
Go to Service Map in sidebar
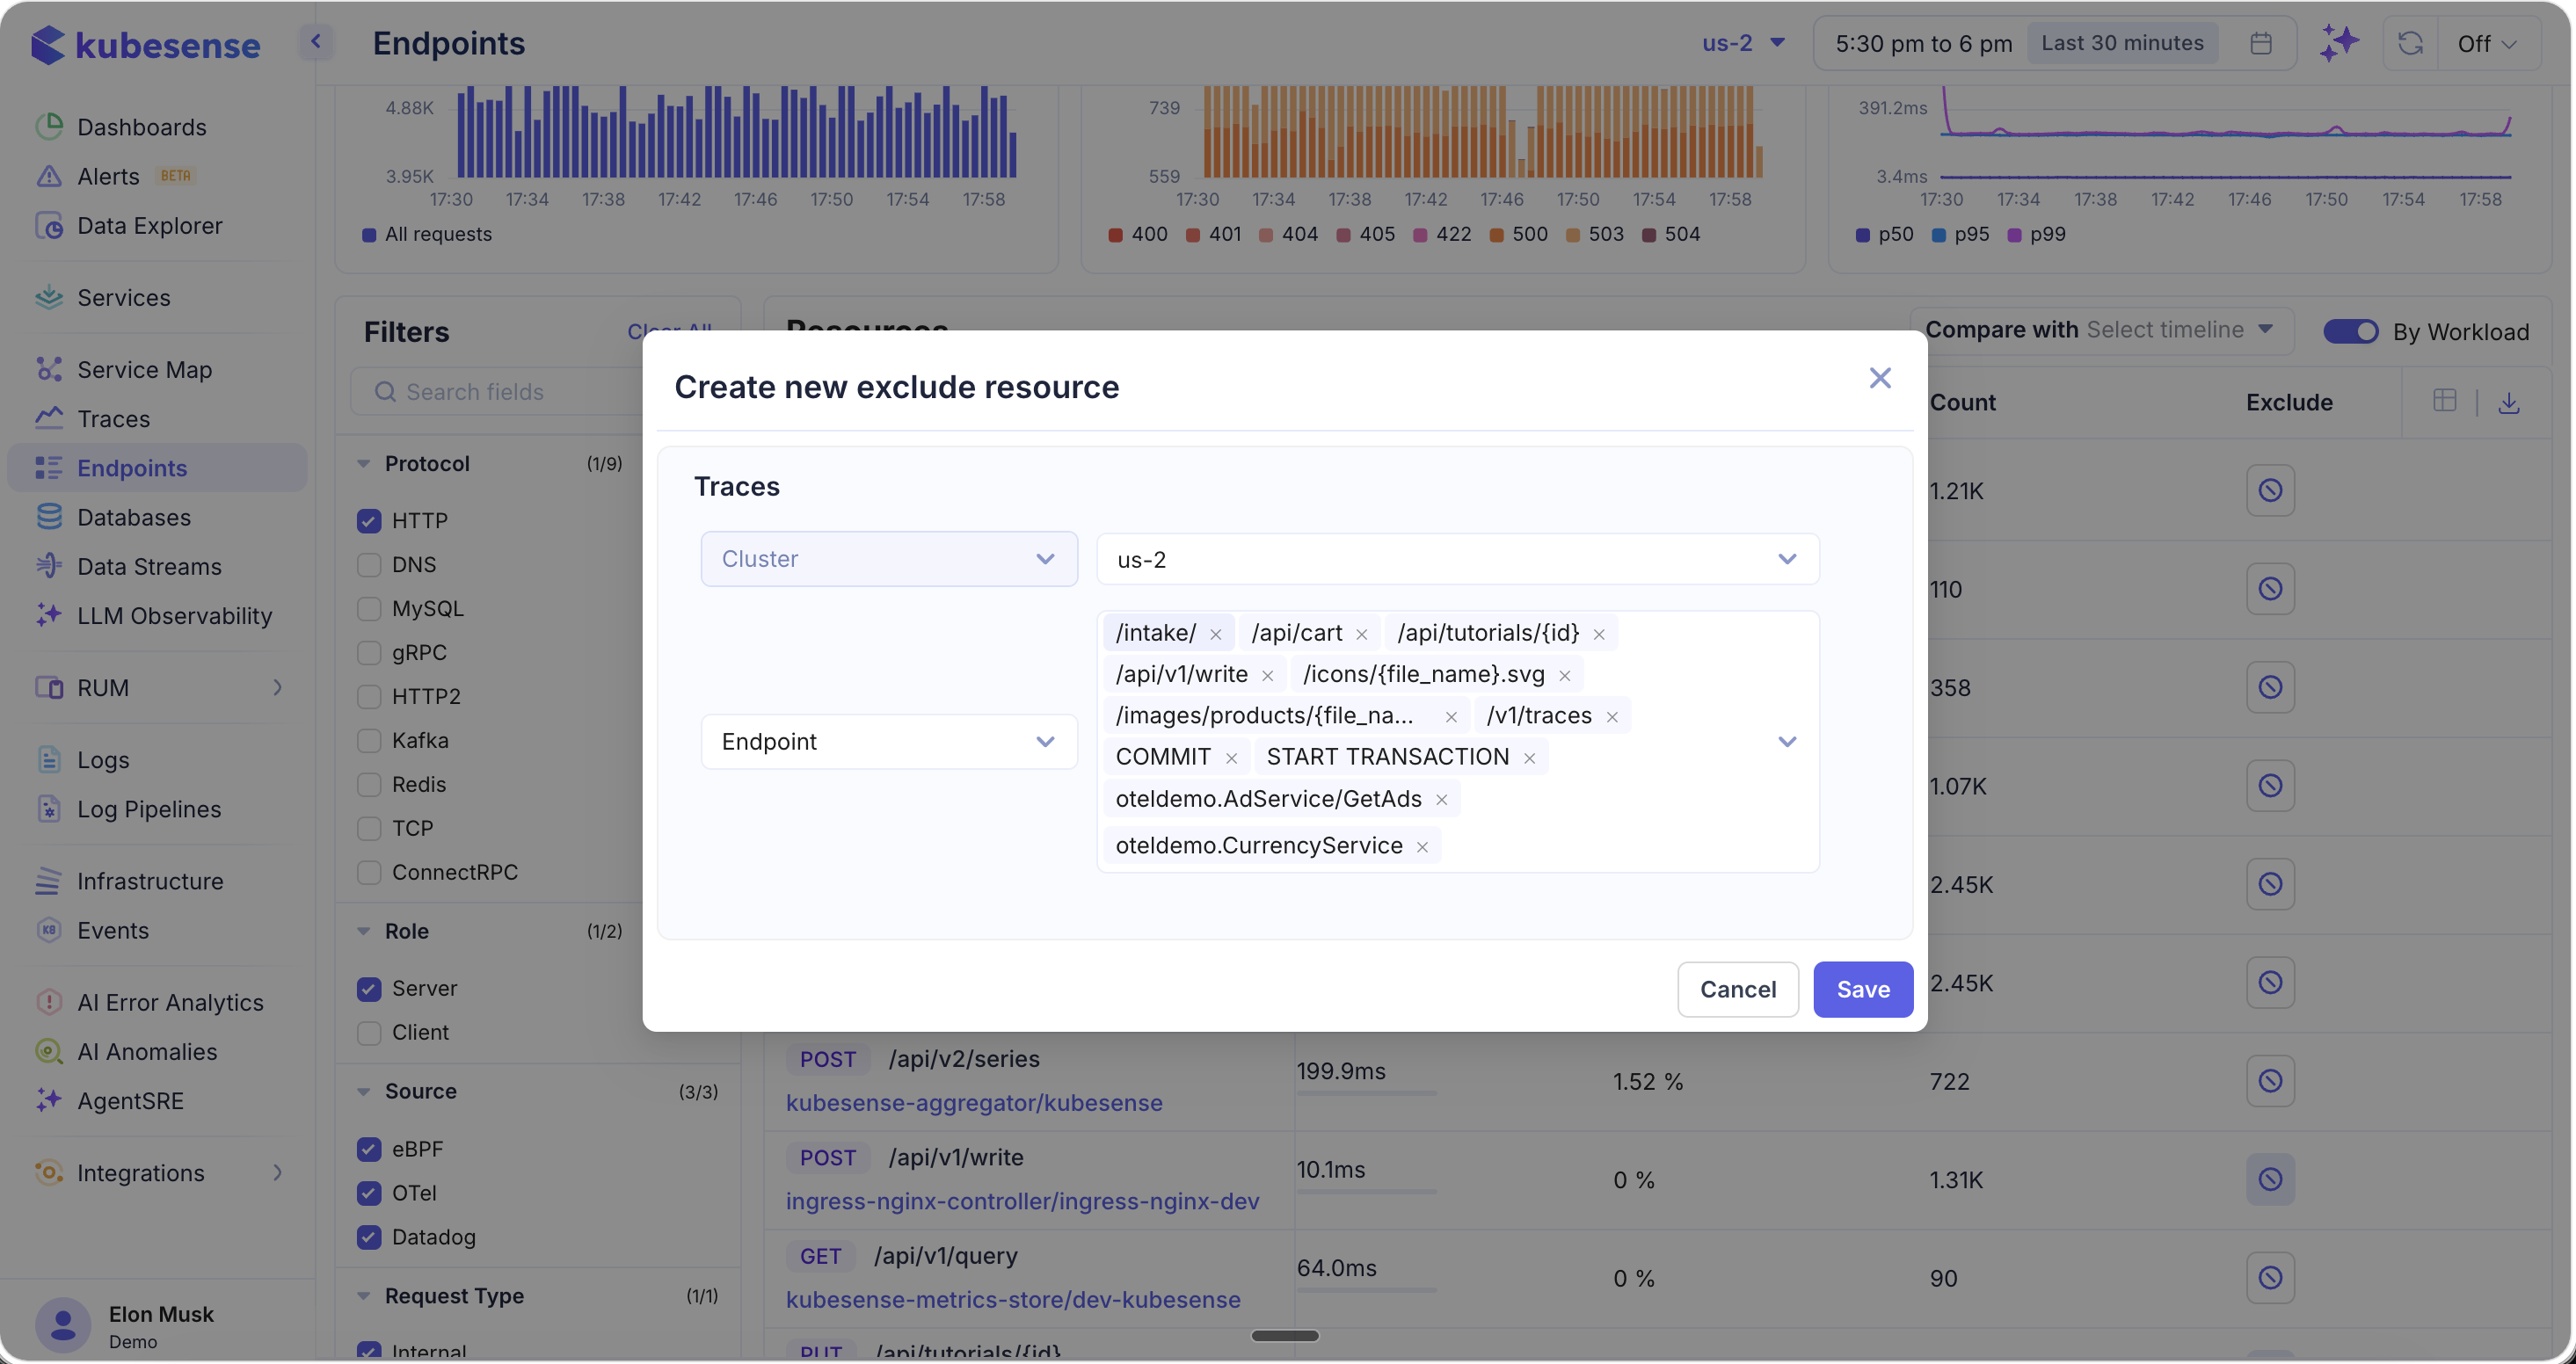point(145,370)
